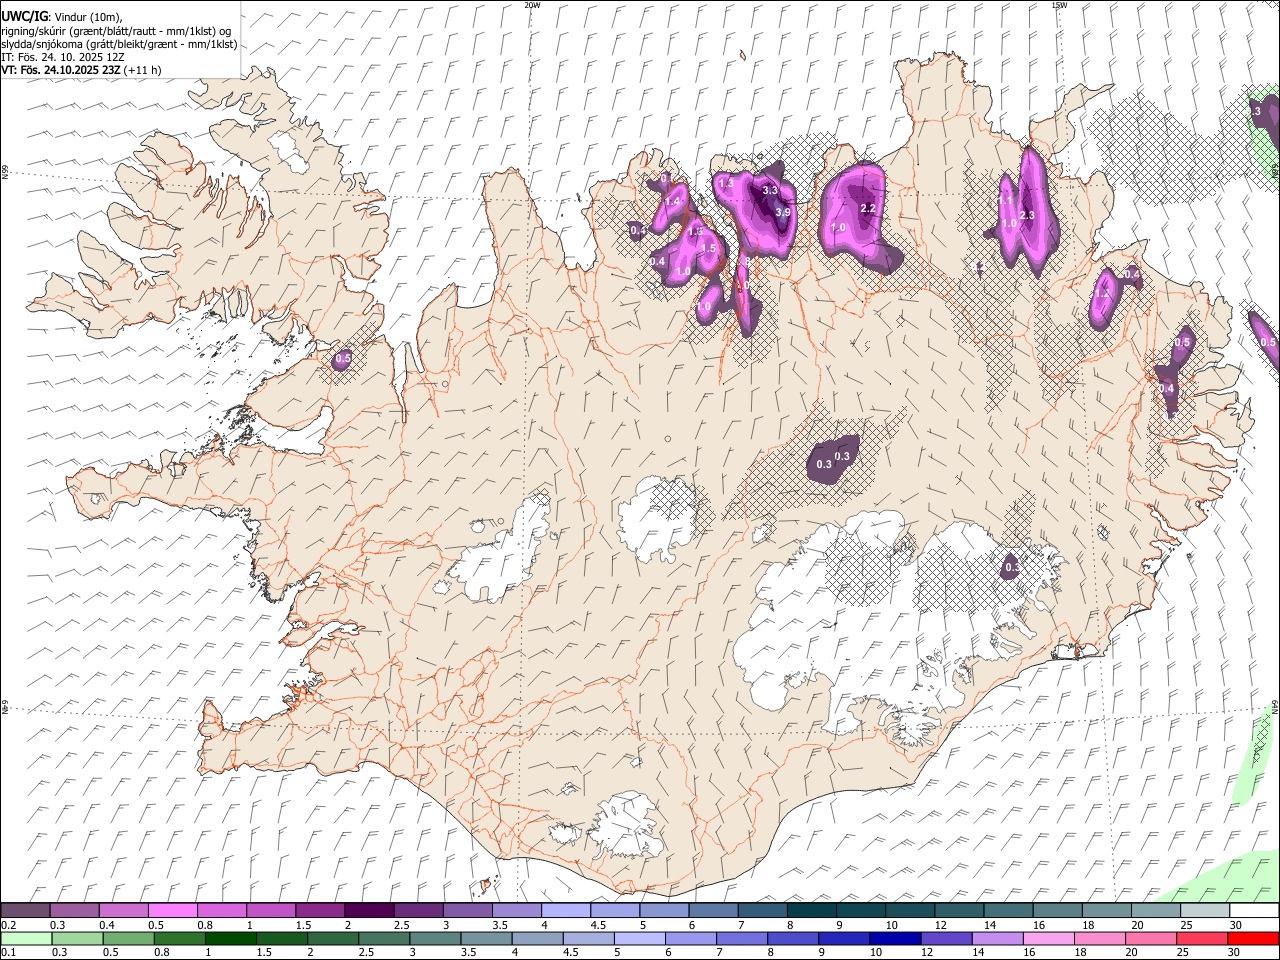Select the dark teal upper-row swatch starting at 8
Image resolution: width=1280 pixels, height=960 pixels.
tap(811, 911)
